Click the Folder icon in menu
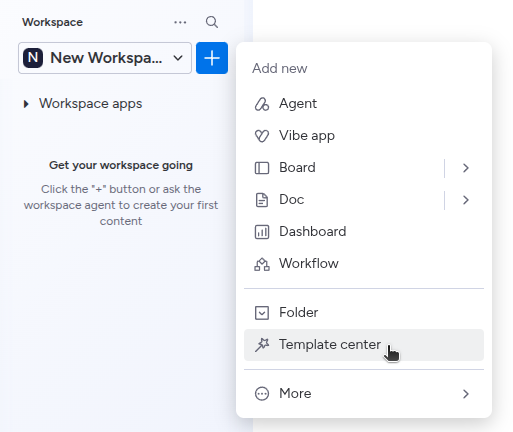The width and height of the screenshot is (513, 432). pyautogui.click(x=262, y=313)
